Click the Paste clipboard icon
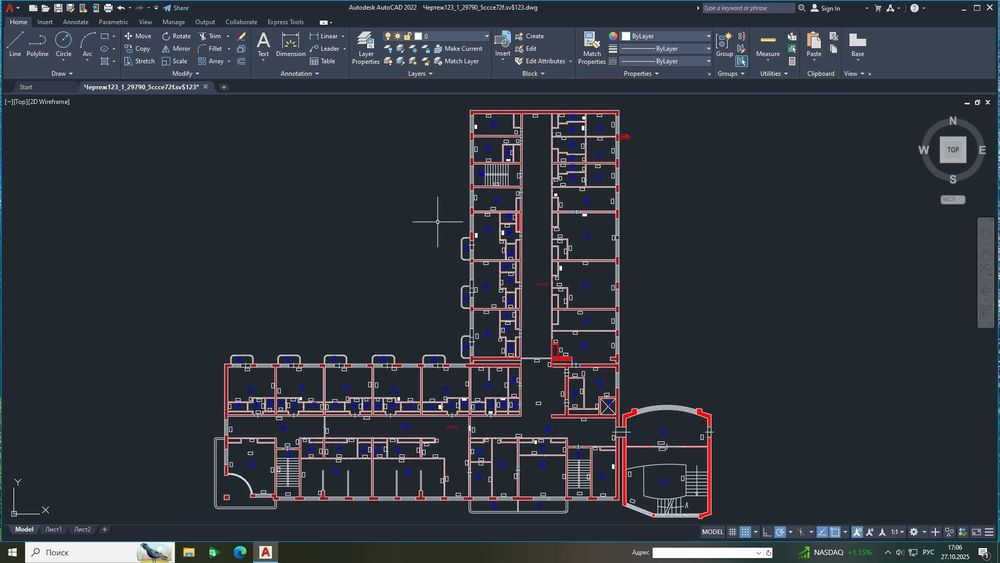Screen dimensions: 1000x563 click(814, 43)
